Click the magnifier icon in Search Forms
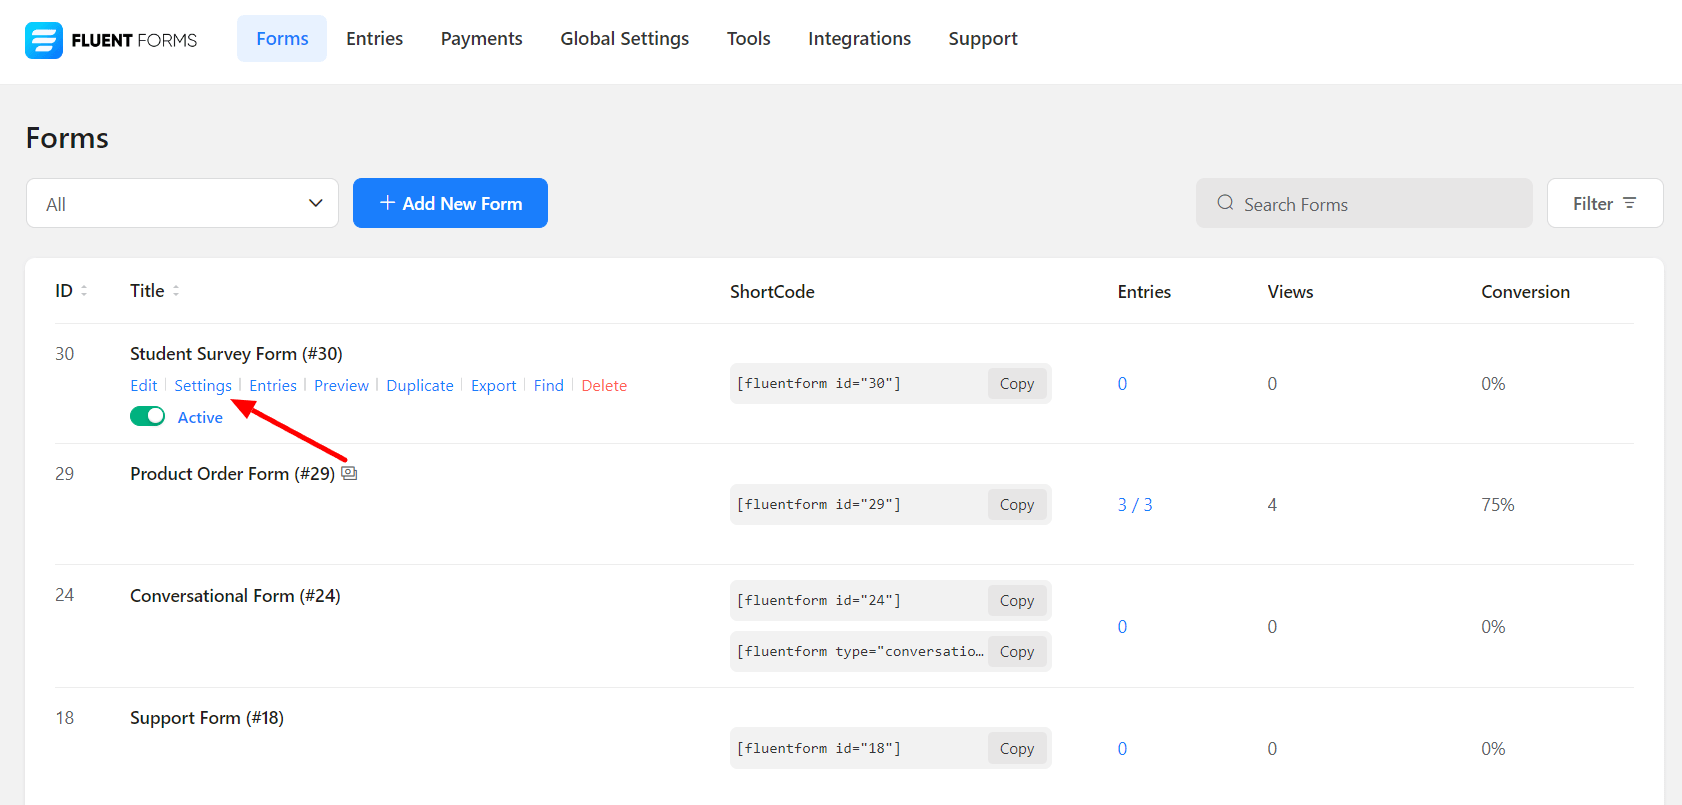 point(1225,203)
